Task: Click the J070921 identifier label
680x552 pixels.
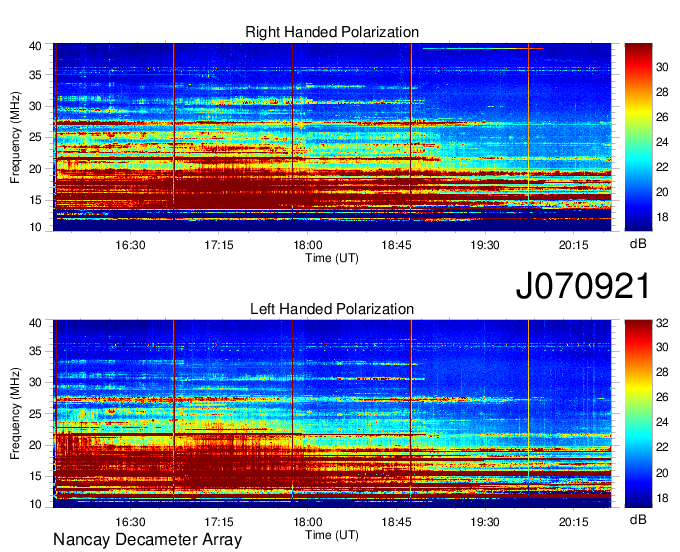Action: click(x=583, y=285)
